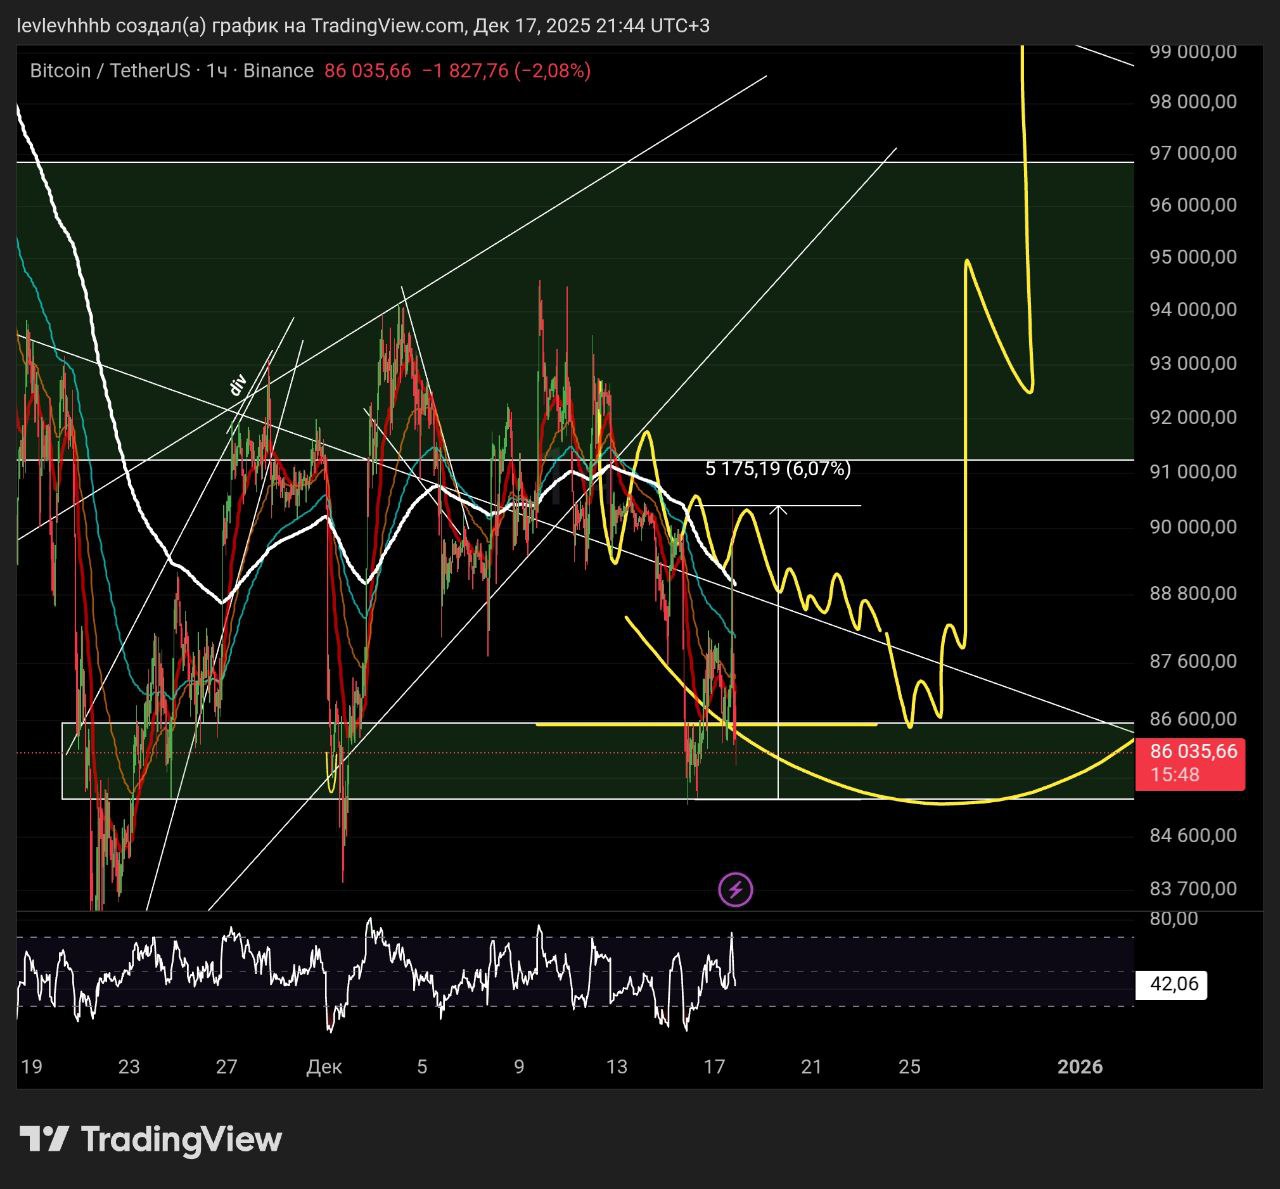
Task: Click the 80,00 RSI scale label
Action: [1174, 919]
